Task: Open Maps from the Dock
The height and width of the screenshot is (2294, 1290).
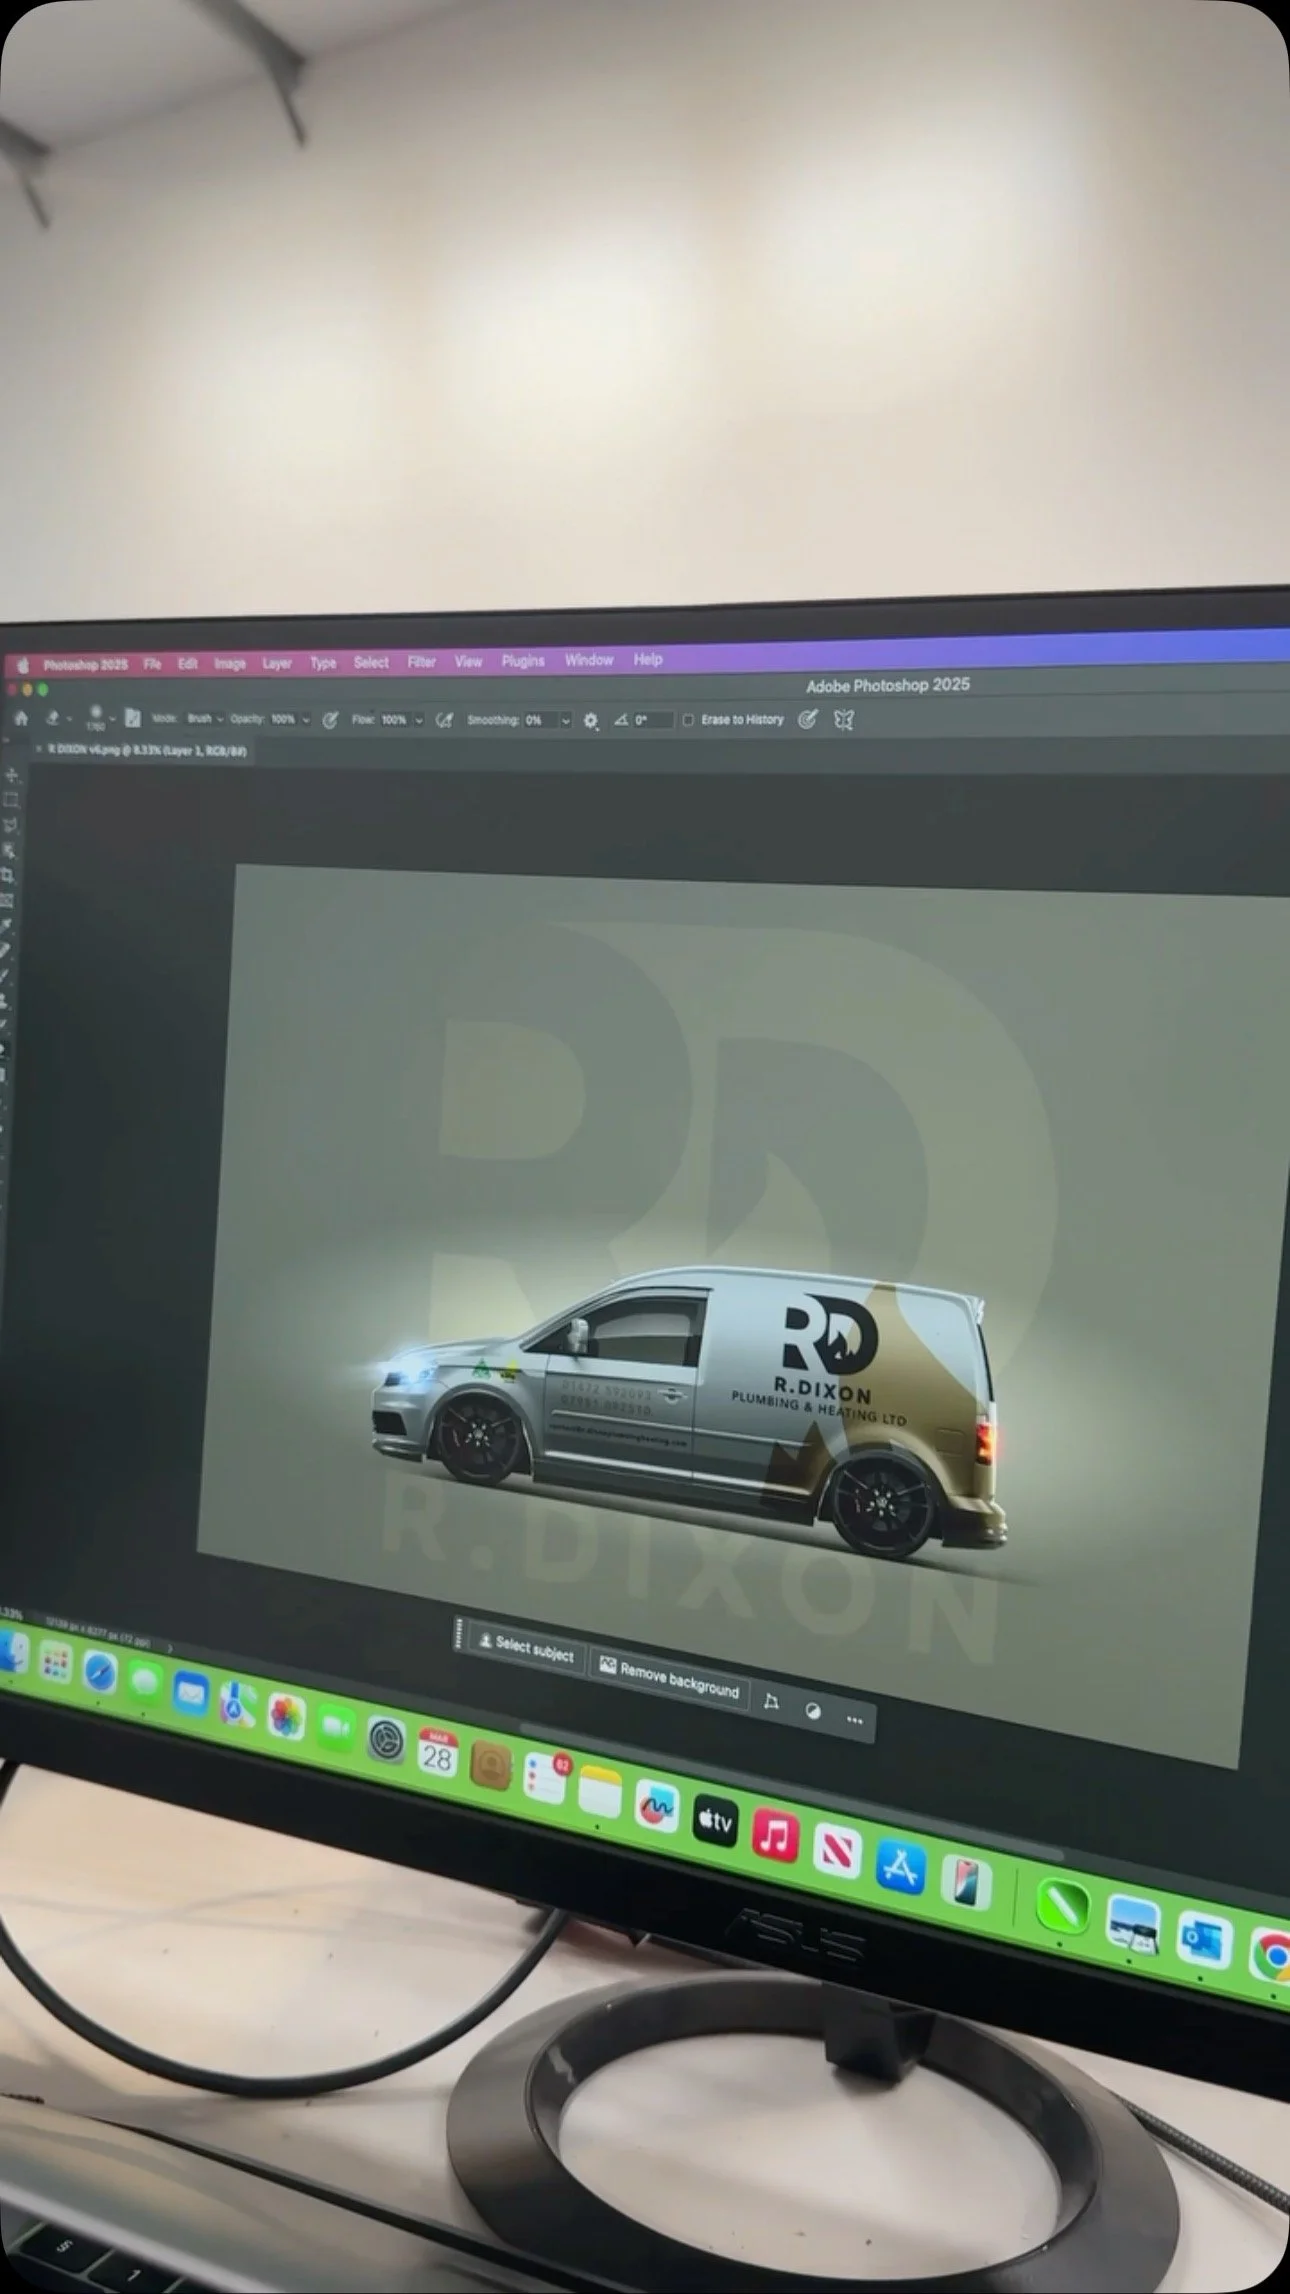Action: coord(237,1705)
